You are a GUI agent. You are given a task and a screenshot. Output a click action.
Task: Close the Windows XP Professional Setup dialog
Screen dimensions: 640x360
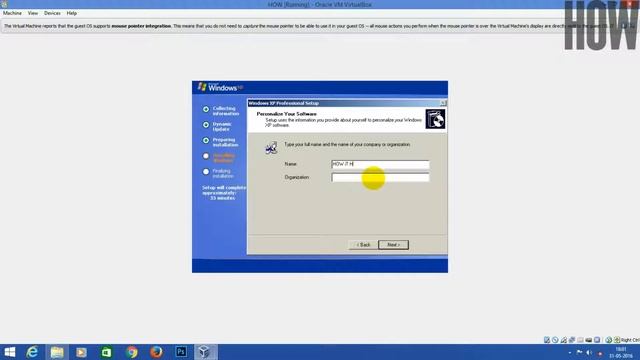[x=443, y=103]
